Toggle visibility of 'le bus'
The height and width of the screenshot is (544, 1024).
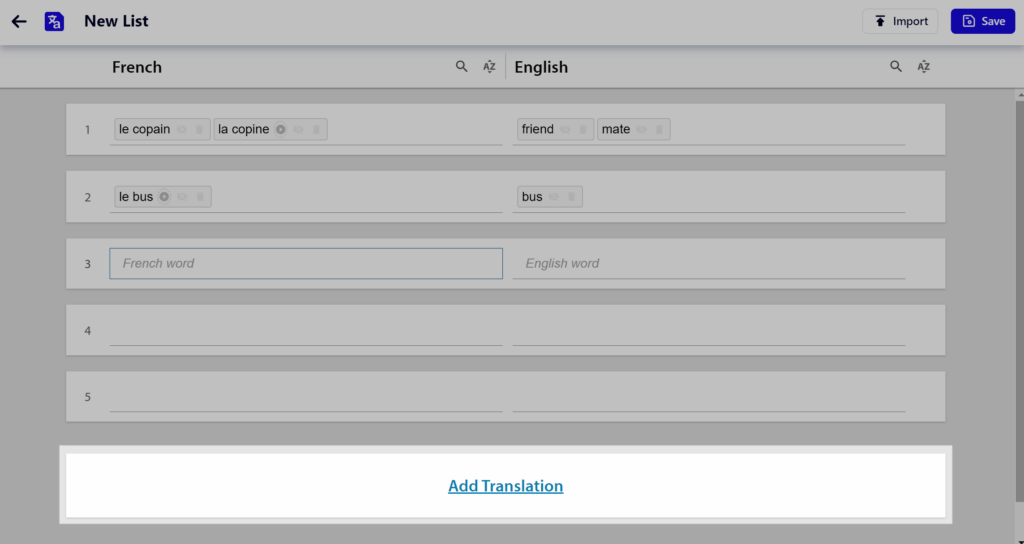click(x=182, y=197)
